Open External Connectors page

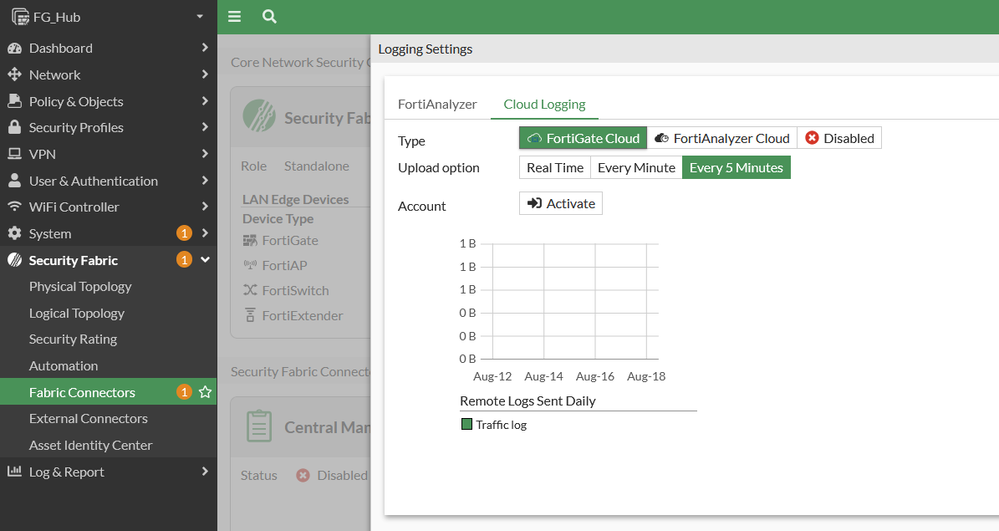88,419
